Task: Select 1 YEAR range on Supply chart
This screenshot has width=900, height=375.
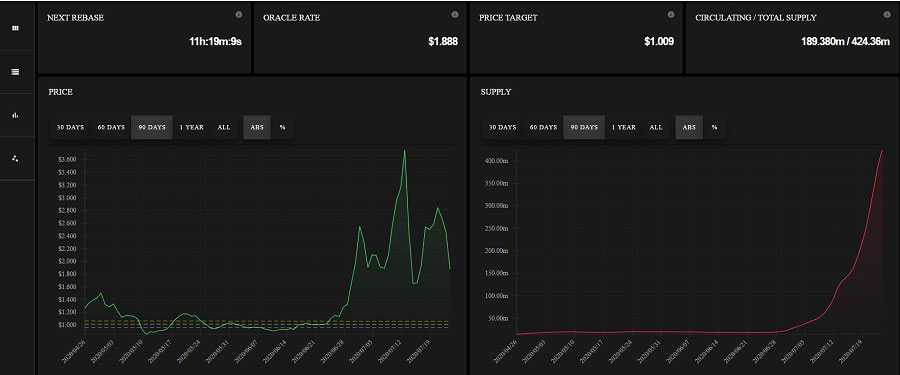Action: pyautogui.click(x=623, y=127)
